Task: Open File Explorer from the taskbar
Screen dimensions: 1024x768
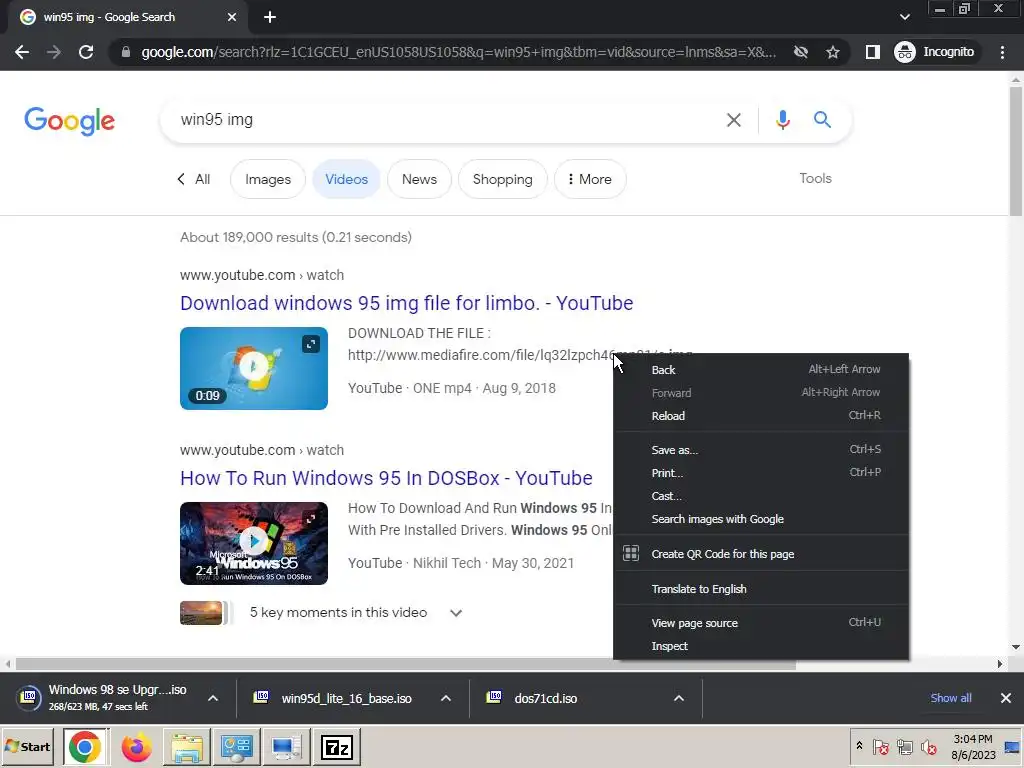Action: [187, 747]
